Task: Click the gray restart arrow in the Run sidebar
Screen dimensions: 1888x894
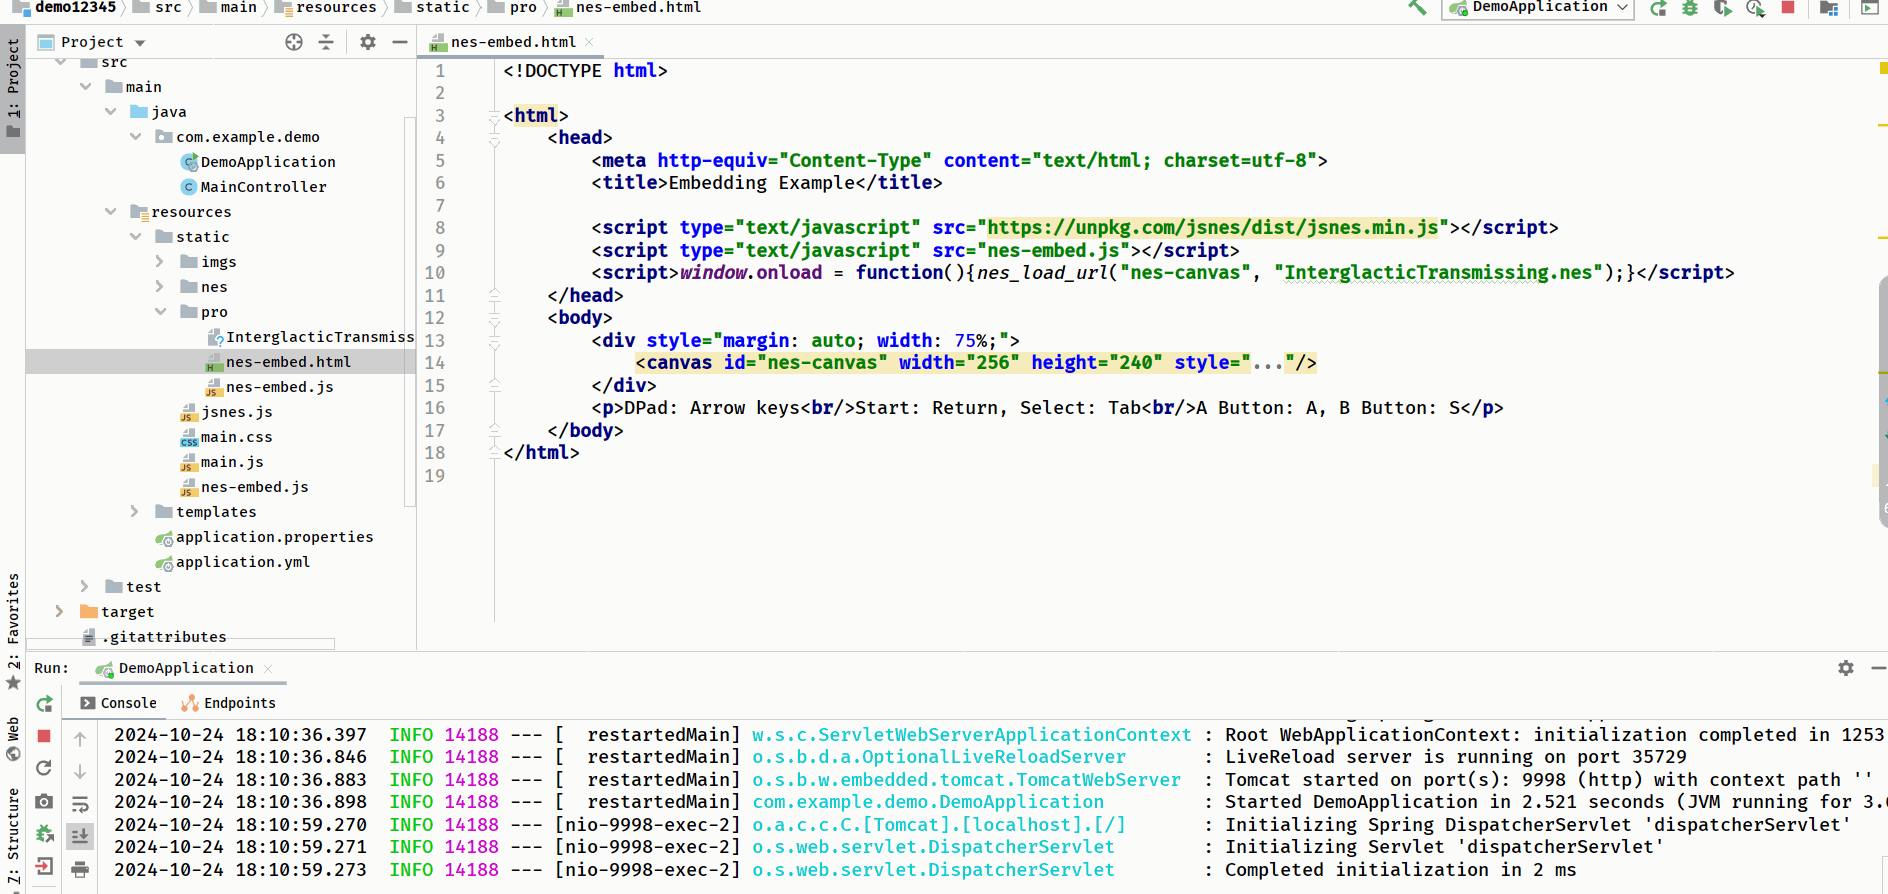Action: pos(44,768)
